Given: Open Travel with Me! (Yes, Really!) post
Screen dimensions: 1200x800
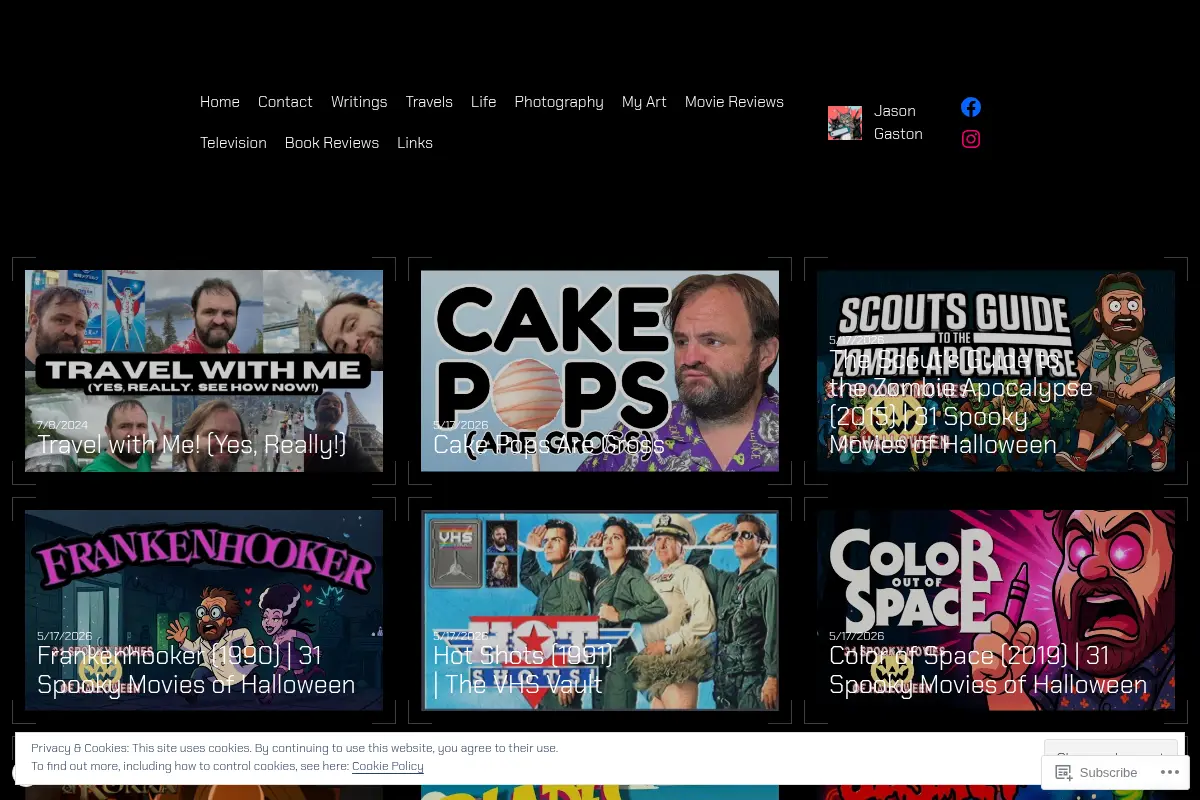Looking at the screenshot, I should (192, 445).
